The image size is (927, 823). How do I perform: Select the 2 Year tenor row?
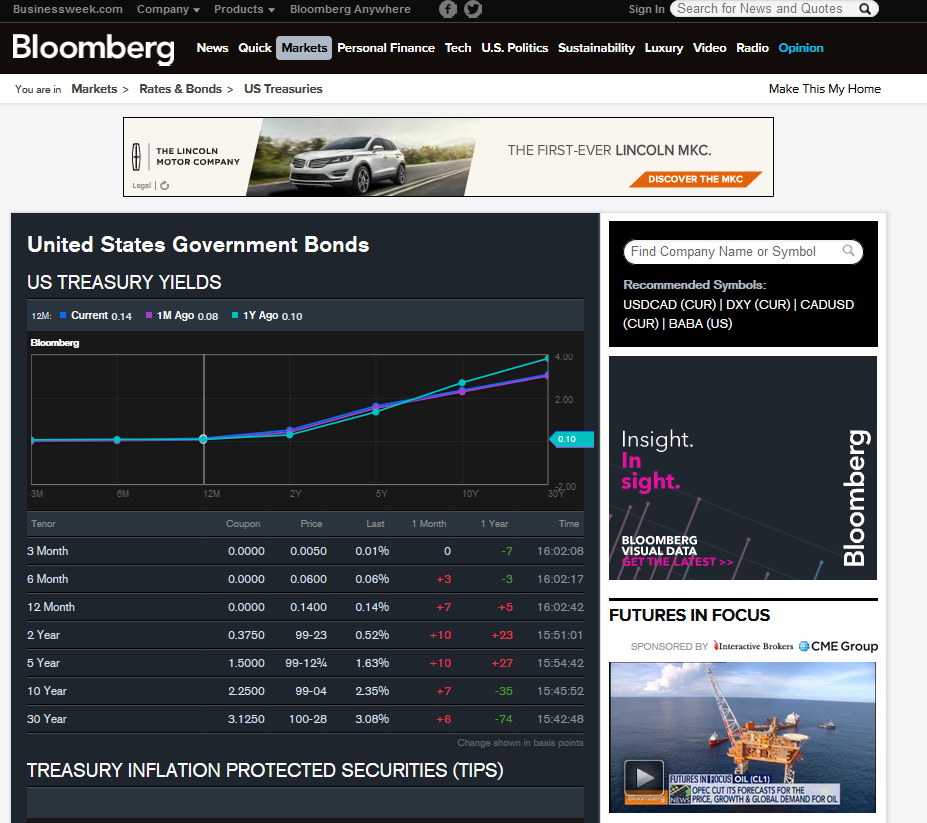(305, 635)
